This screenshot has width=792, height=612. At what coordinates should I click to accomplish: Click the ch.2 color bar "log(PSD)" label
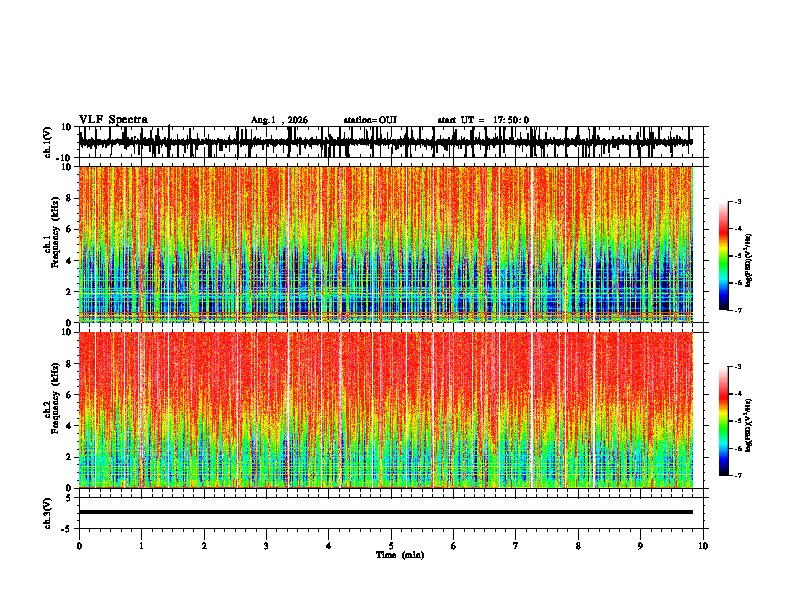tap(749, 425)
